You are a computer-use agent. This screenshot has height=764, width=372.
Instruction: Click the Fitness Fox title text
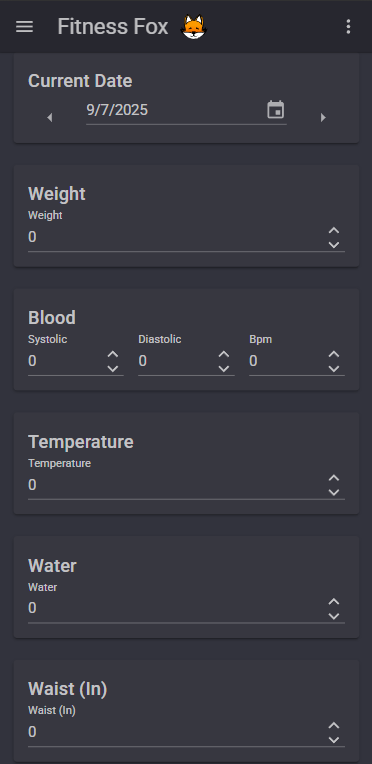113,27
